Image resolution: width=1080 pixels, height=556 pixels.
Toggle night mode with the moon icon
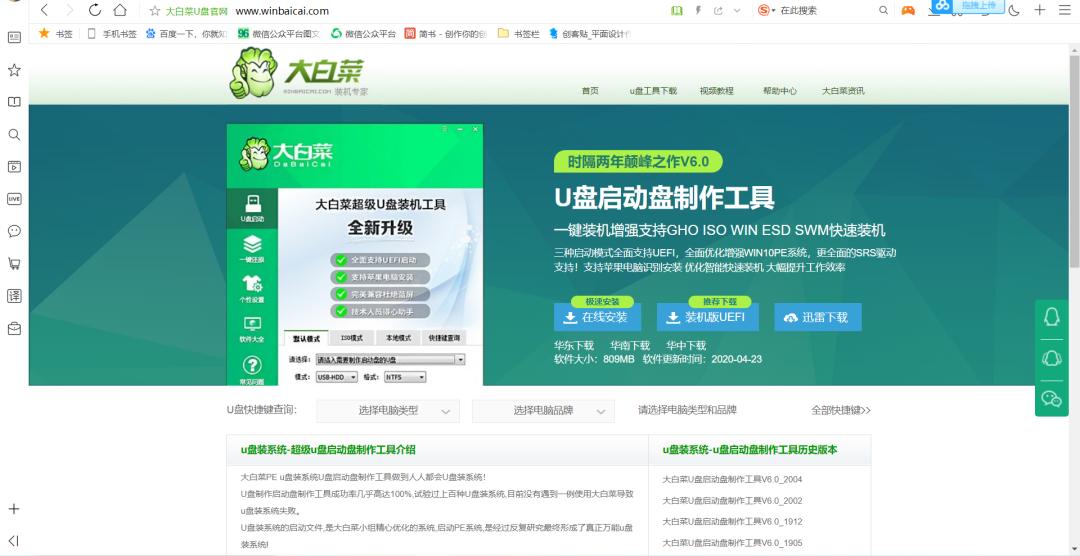1014,10
